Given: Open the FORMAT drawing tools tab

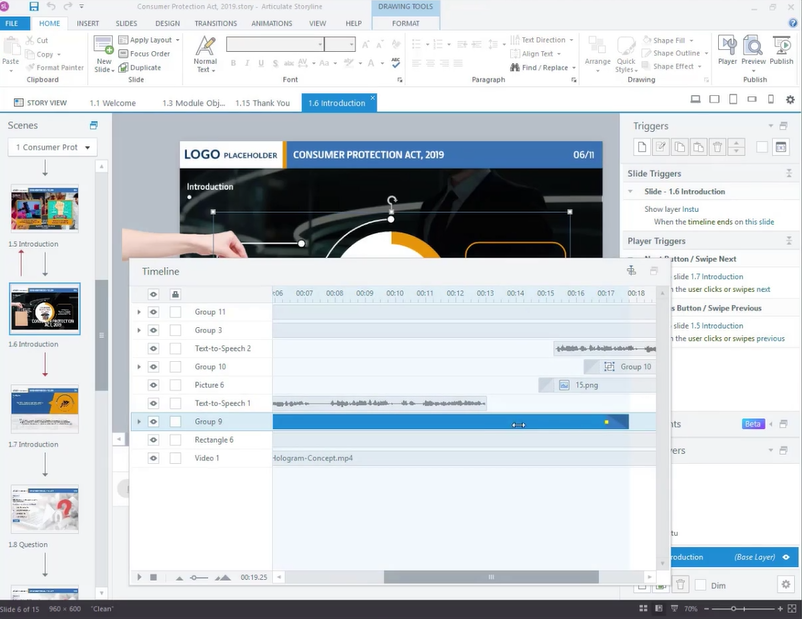Looking at the screenshot, I should pos(406,23).
